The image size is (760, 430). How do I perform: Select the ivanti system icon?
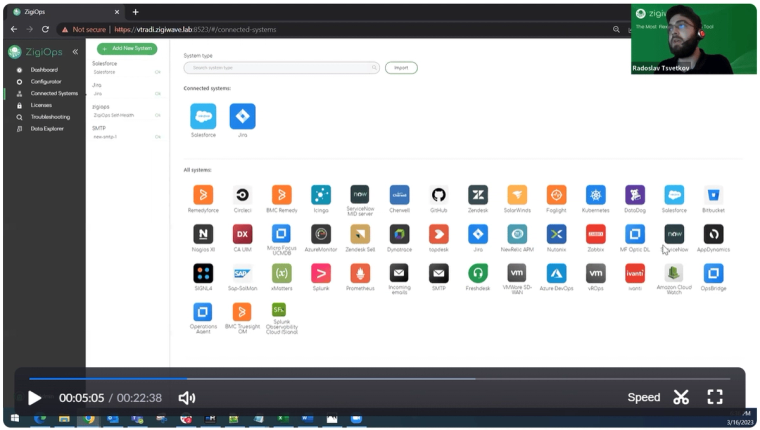(635, 273)
